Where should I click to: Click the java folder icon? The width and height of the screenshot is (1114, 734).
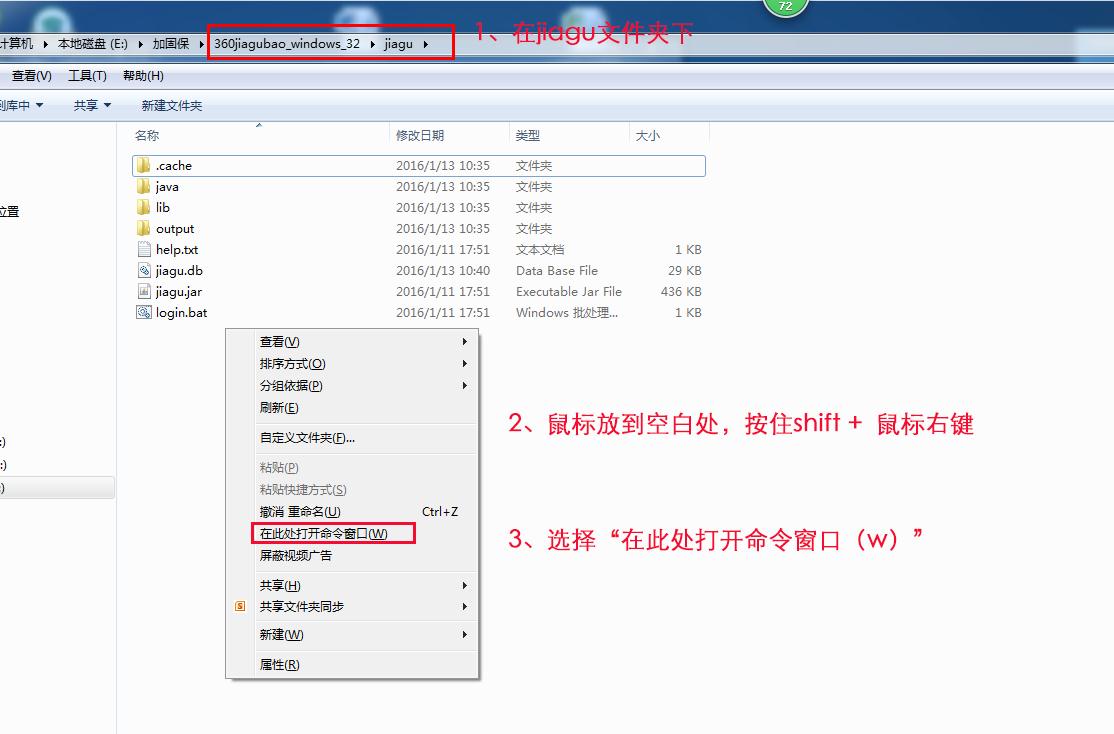(x=144, y=186)
